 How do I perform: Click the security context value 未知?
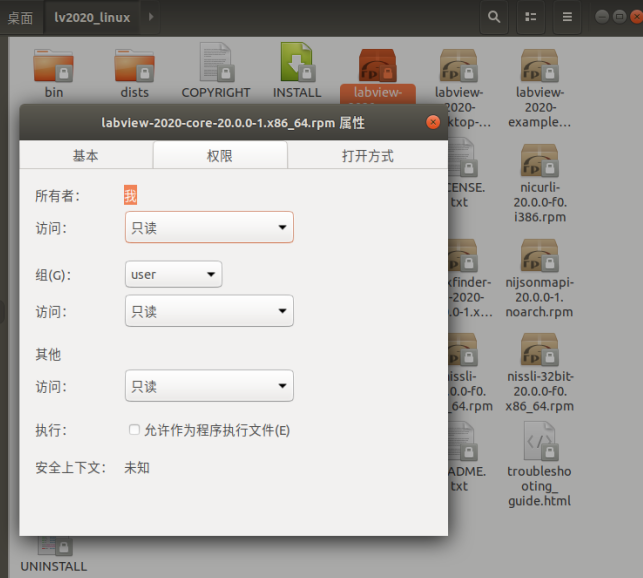coord(137,468)
